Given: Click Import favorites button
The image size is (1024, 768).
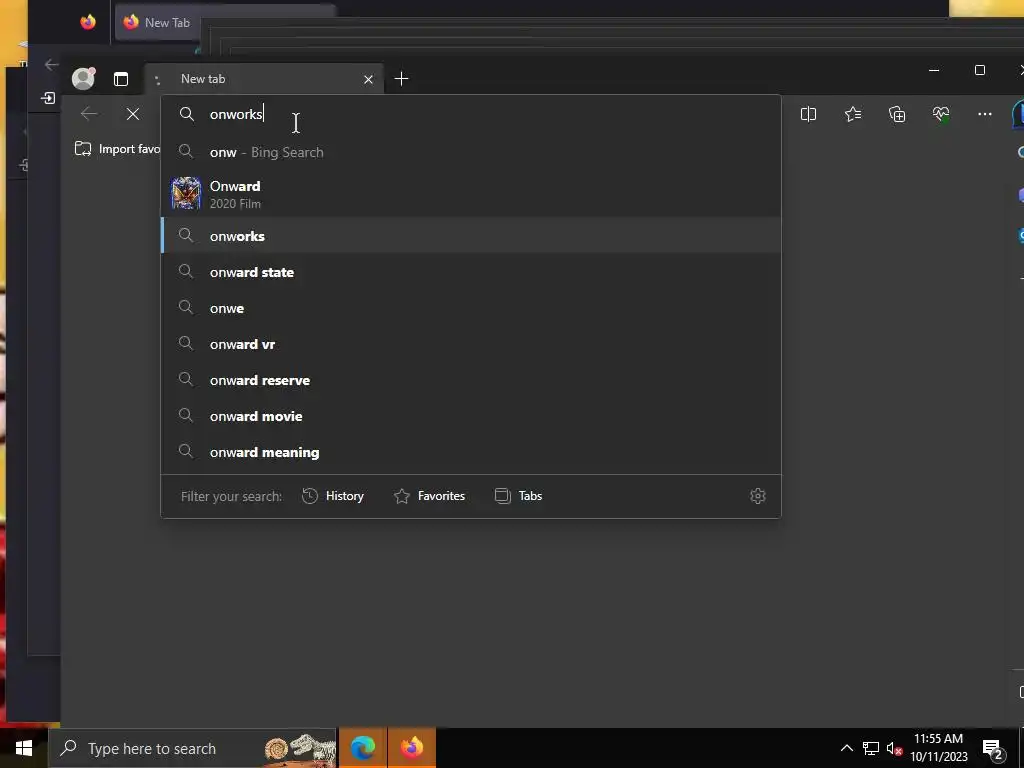Looking at the screenshot, I should point(118,149).
